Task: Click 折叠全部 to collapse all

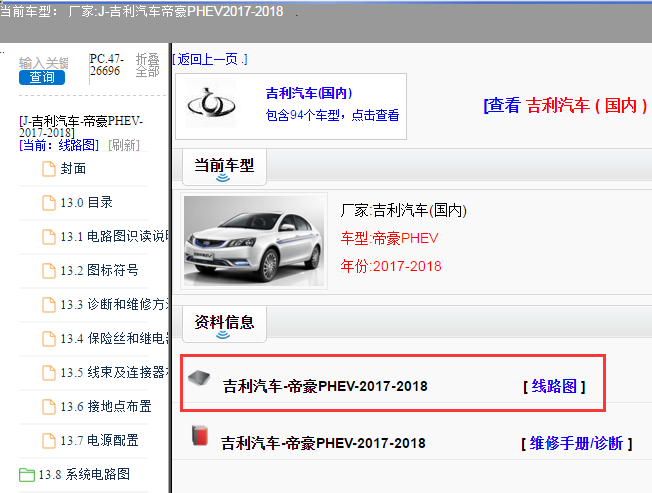Action: [x=148, y=65]
